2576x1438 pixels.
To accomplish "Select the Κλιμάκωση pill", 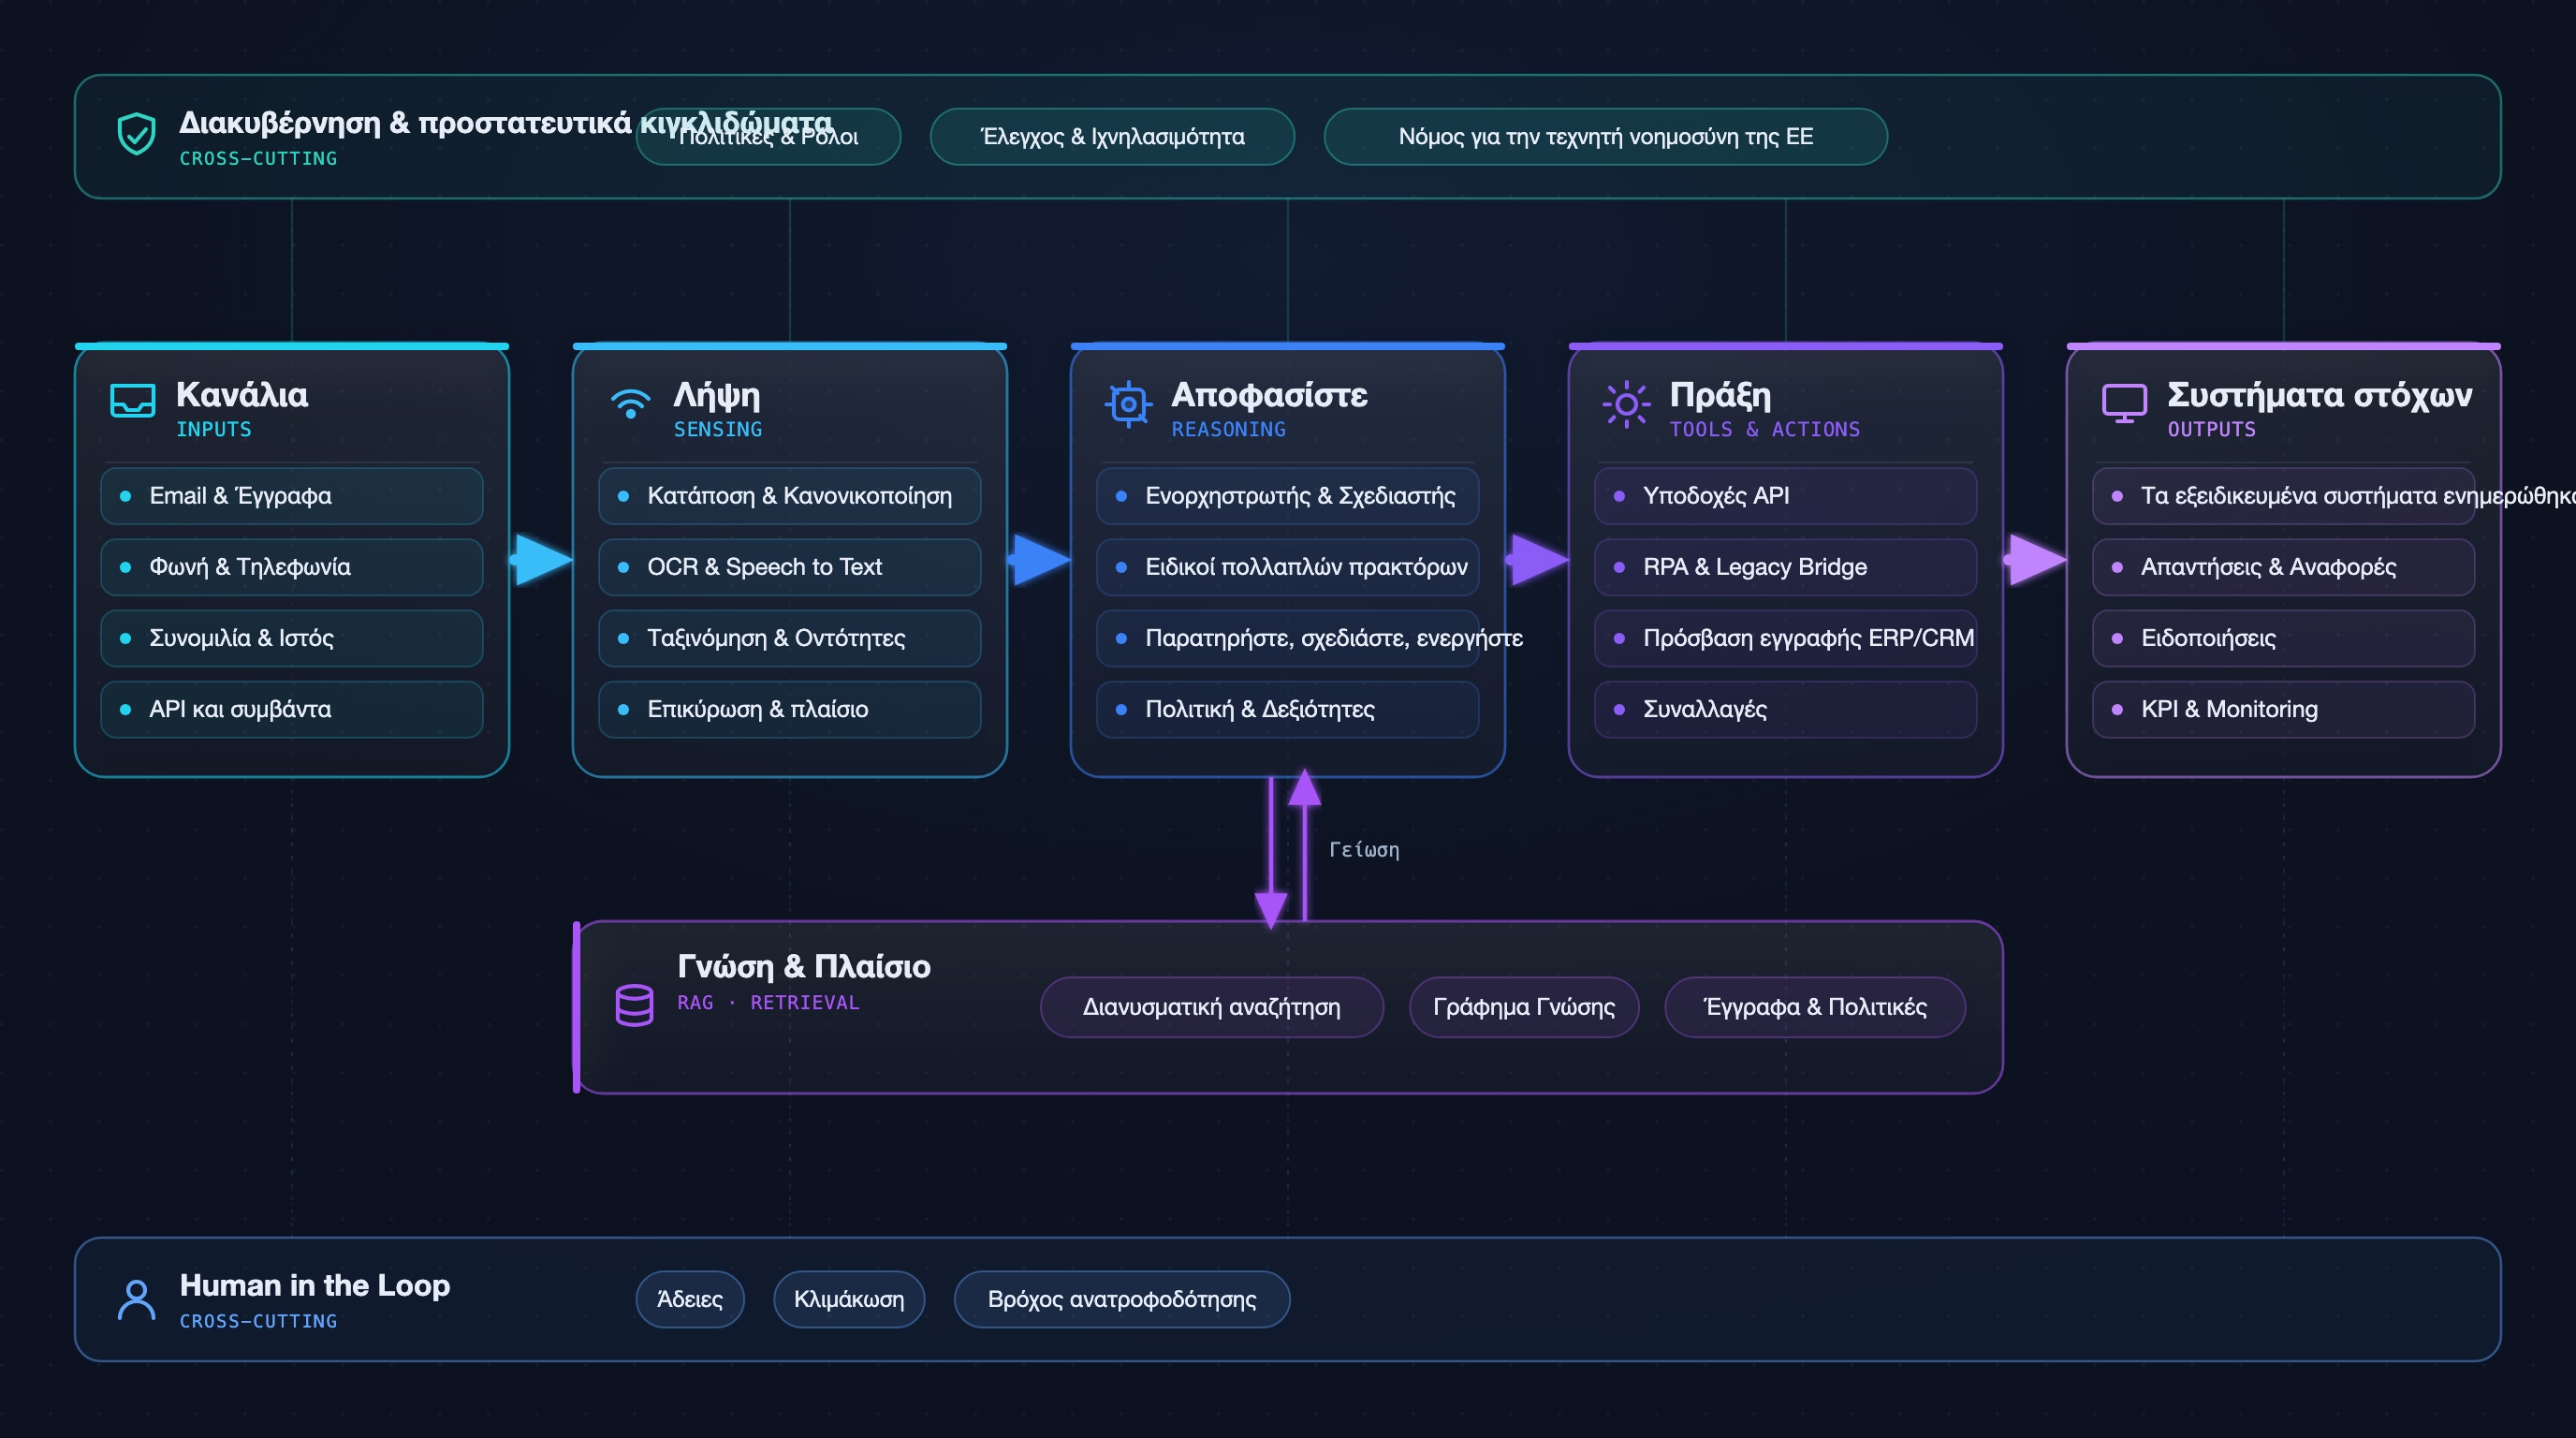I will click(848, 1299).
